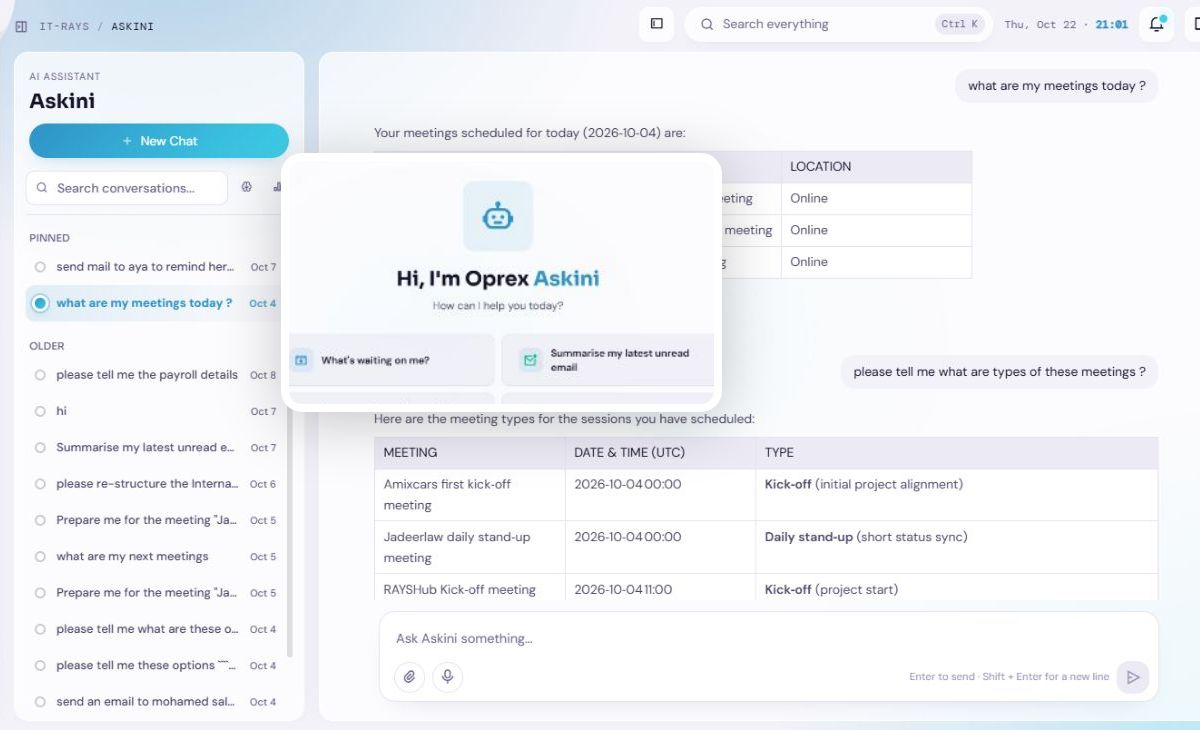Select the radio circle for 'please tell me the payroll details'

click(x=40, y=375)
